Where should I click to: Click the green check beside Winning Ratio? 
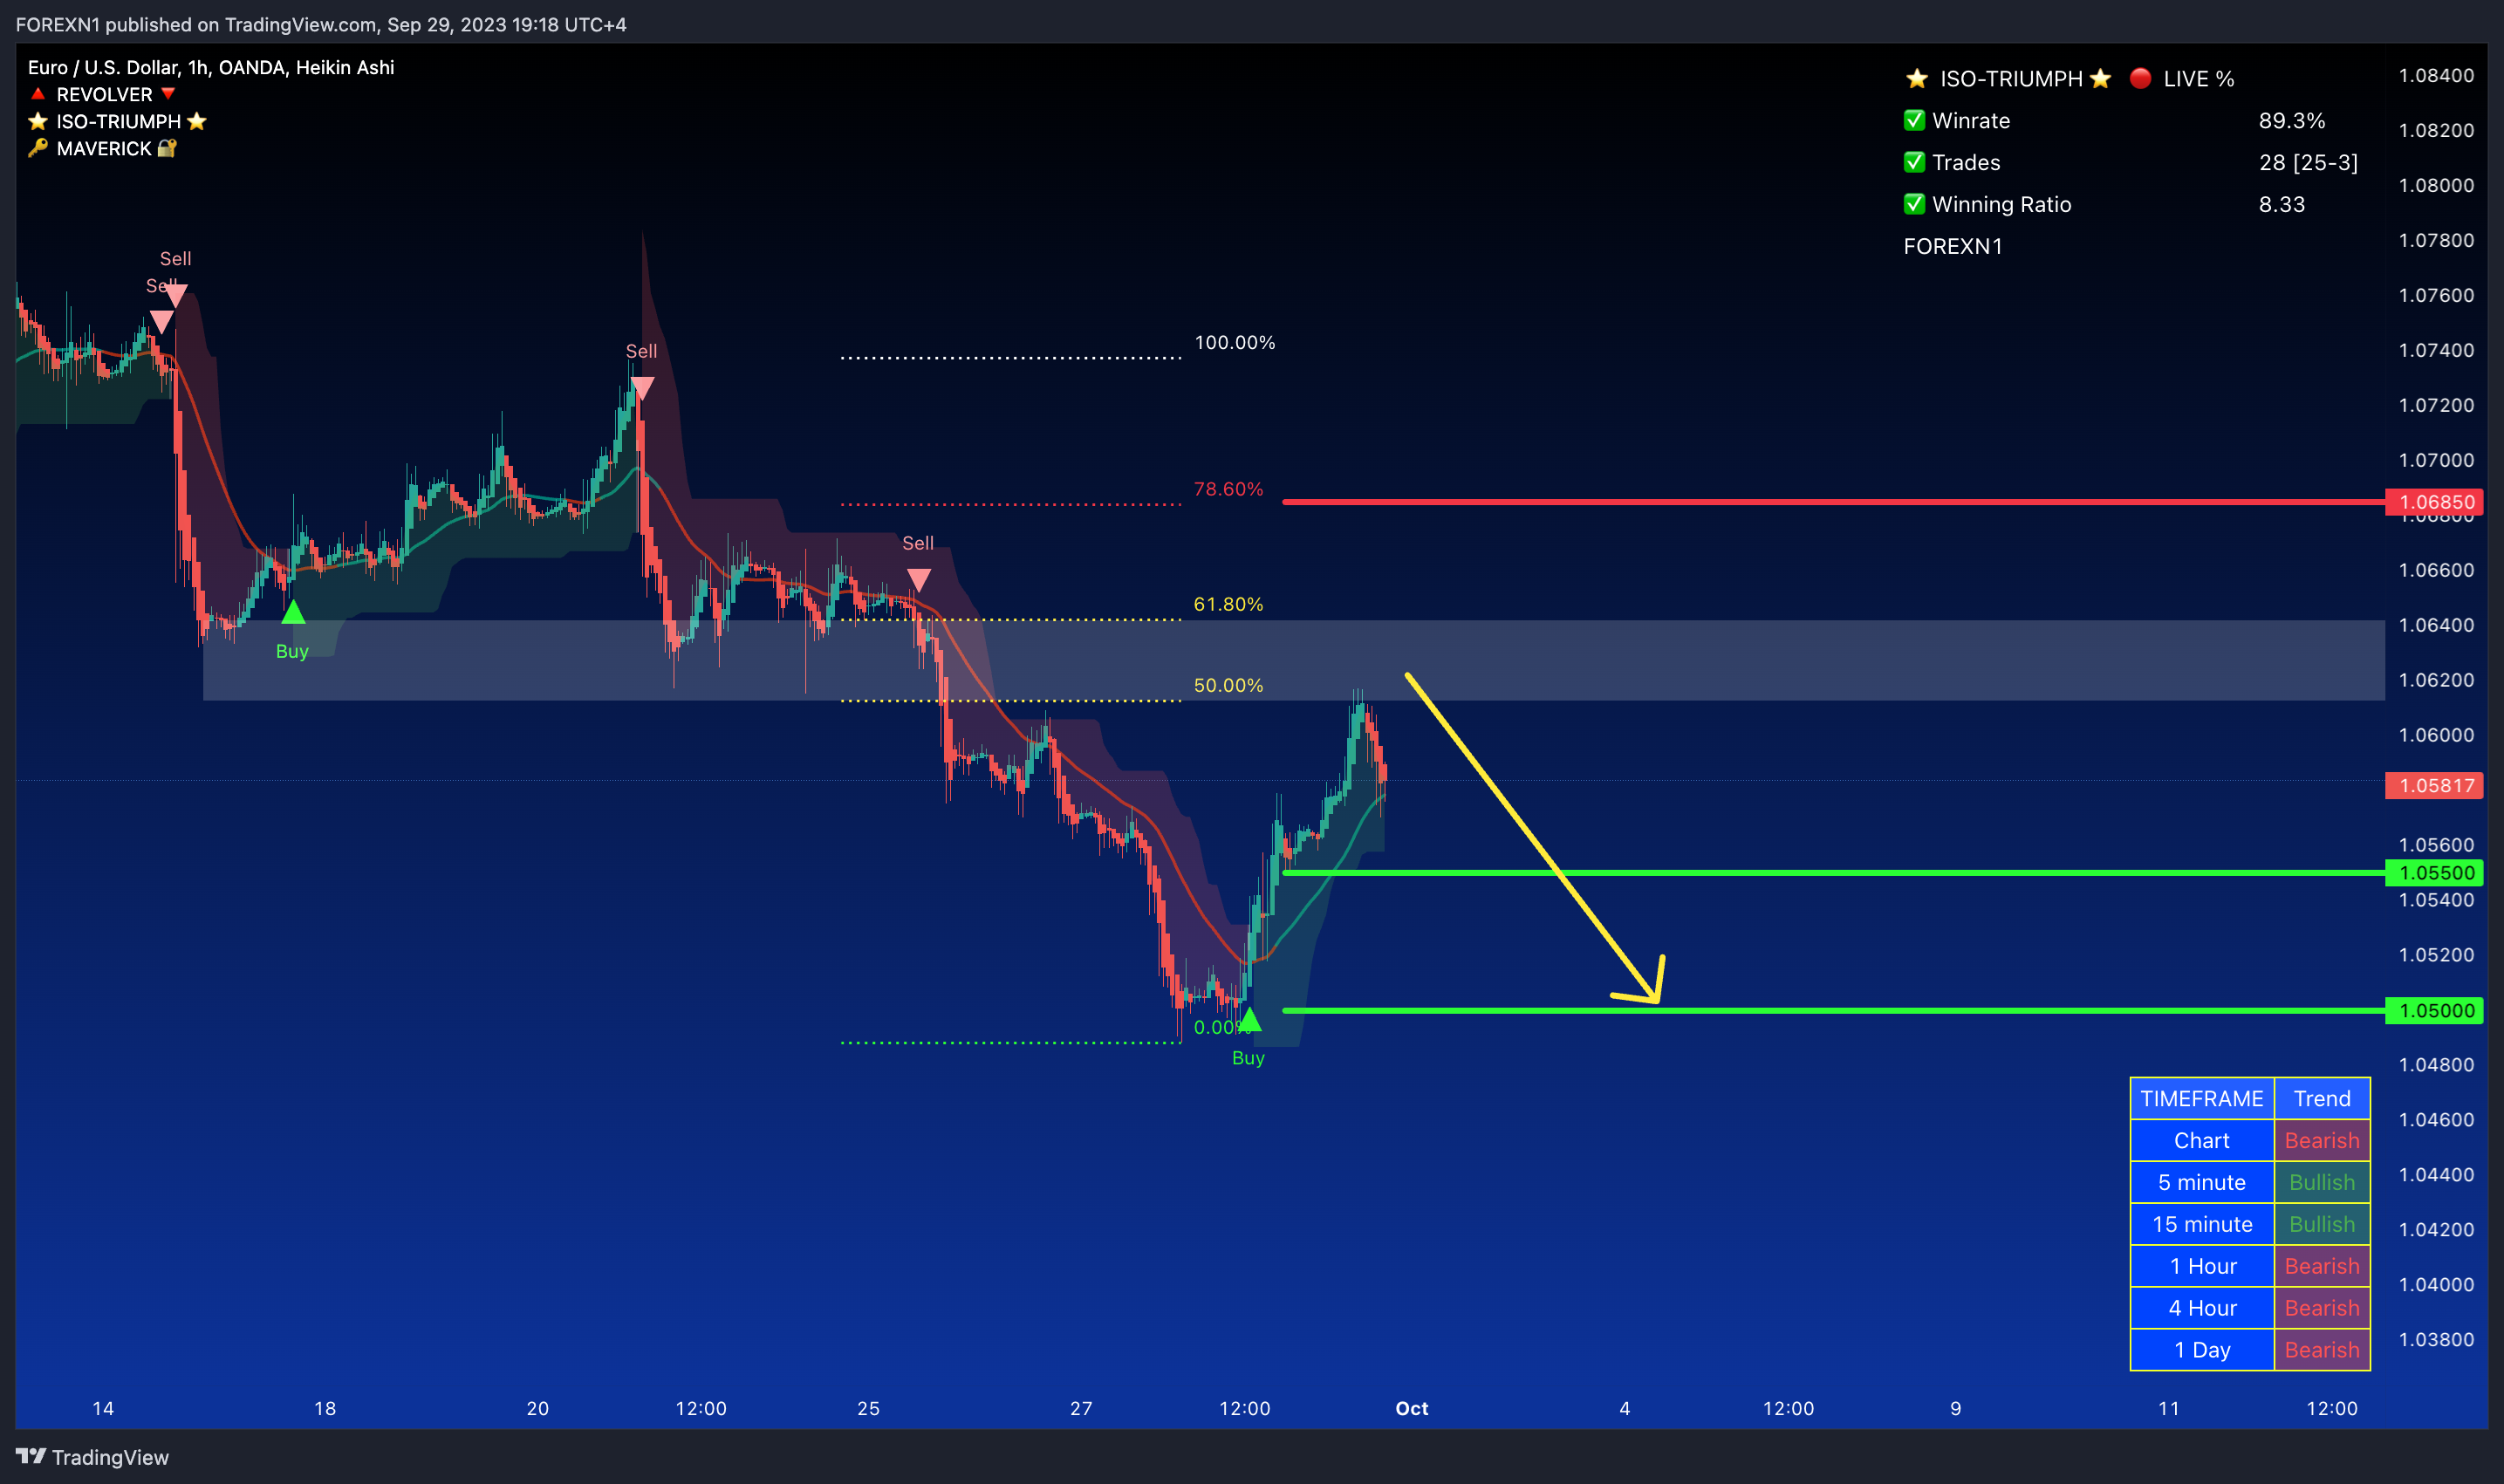(1914, 204)
